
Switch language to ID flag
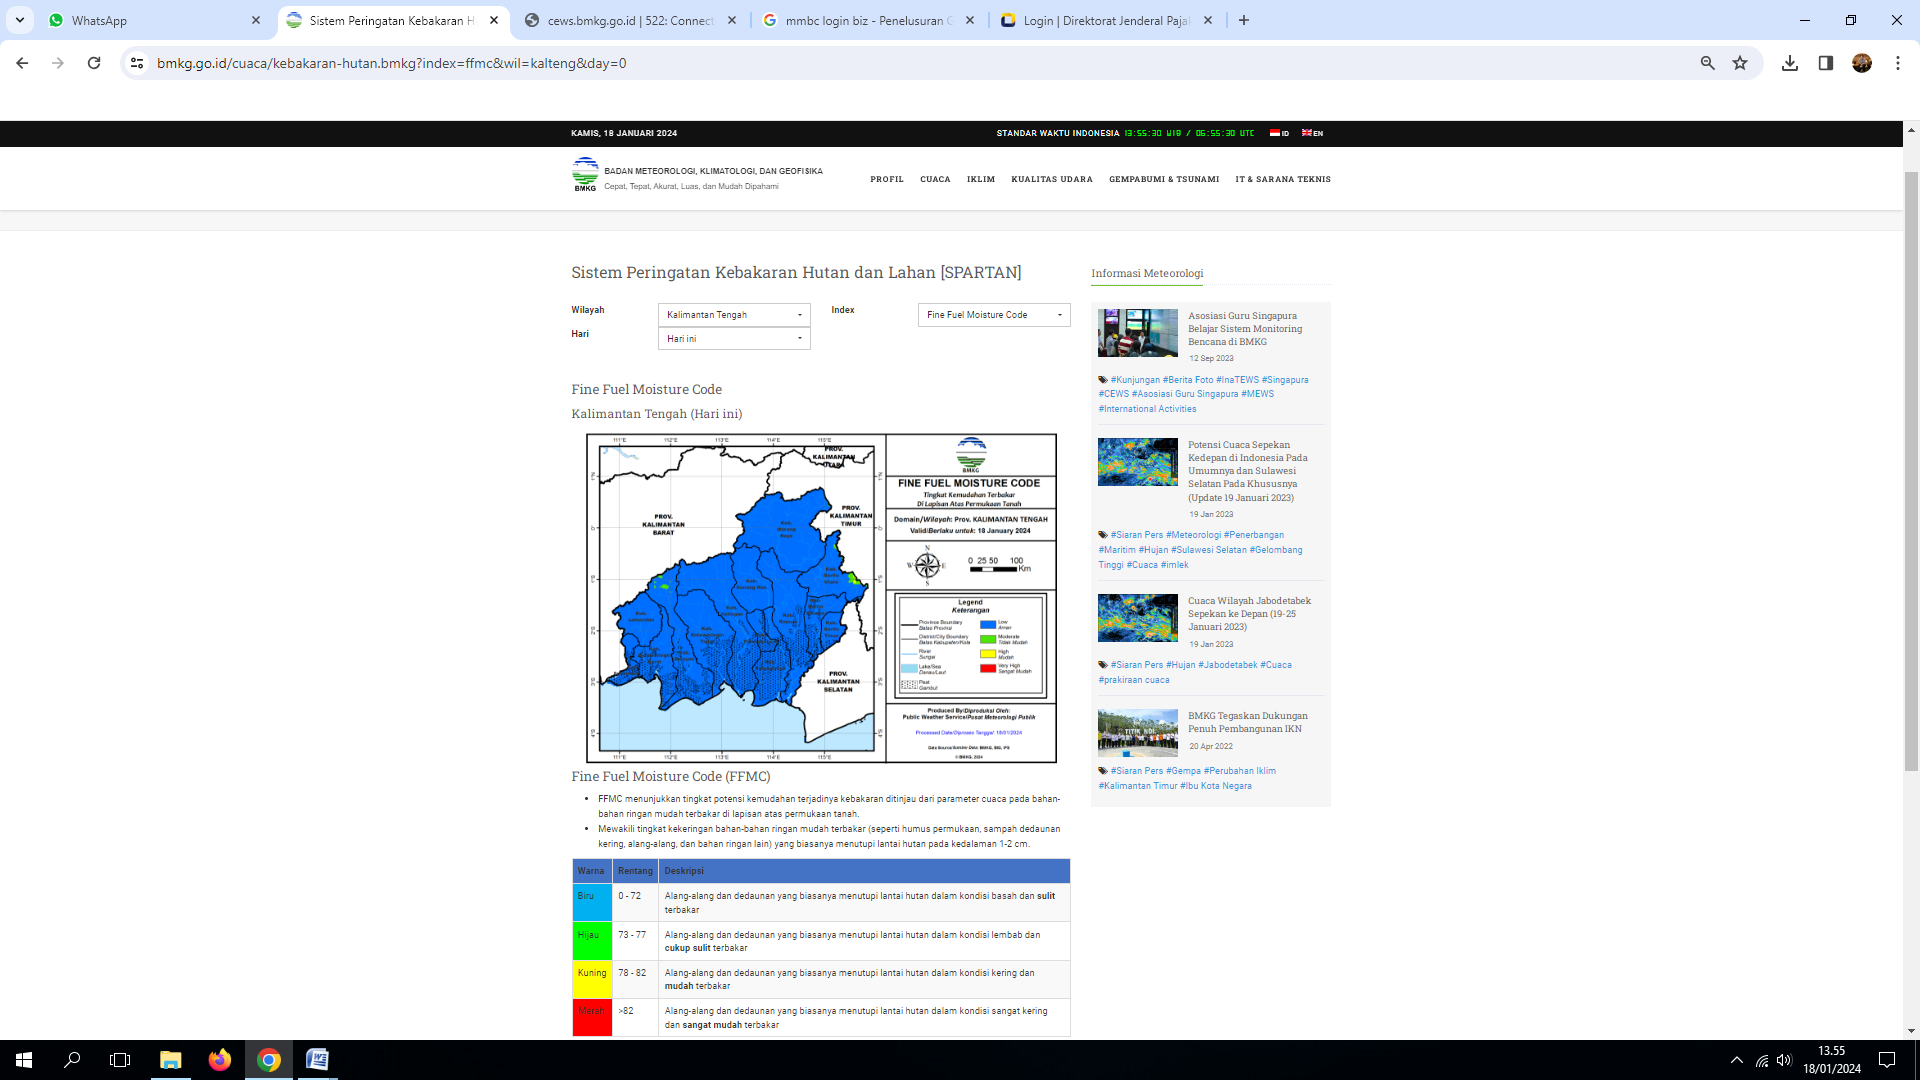[1279, 133]
